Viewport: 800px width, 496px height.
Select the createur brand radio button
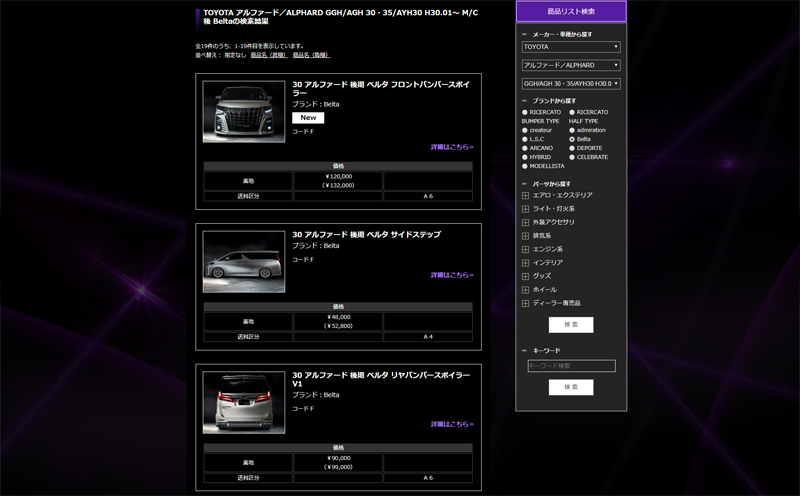click(524, 130)
